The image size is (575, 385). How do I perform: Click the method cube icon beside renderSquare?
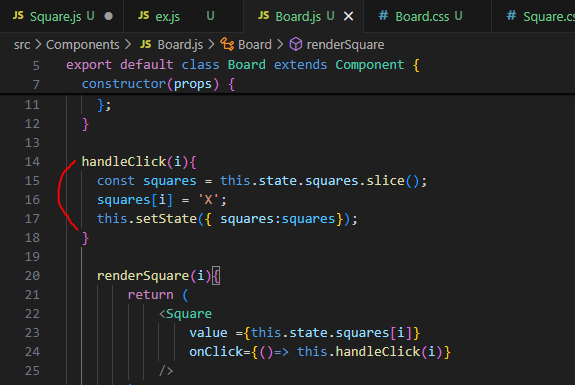click(296, 44)
